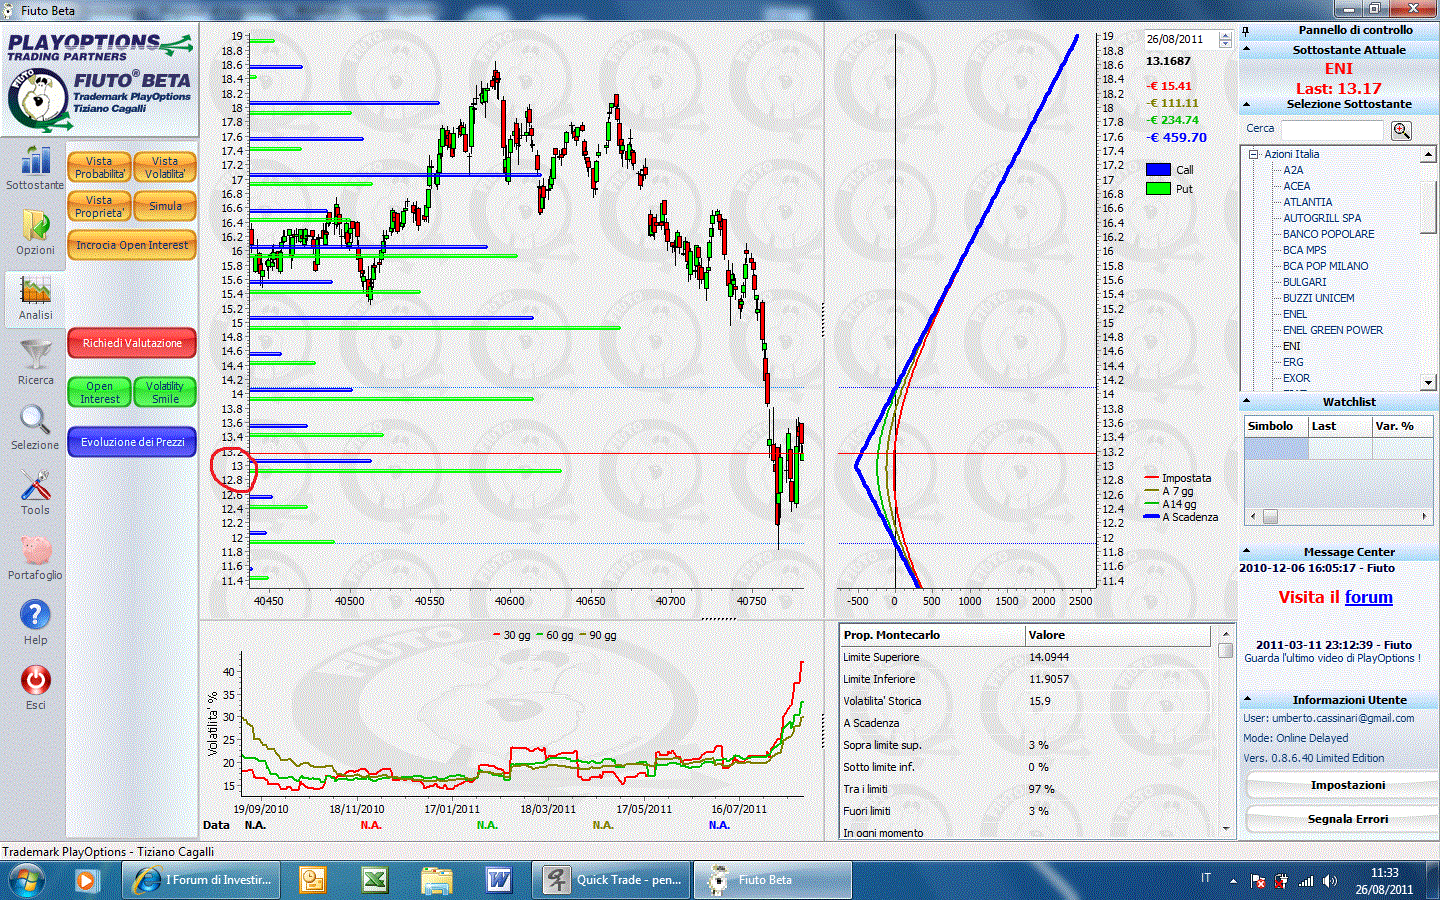Click the search magnifier next to Cerca

click(x=1401, y=130)
